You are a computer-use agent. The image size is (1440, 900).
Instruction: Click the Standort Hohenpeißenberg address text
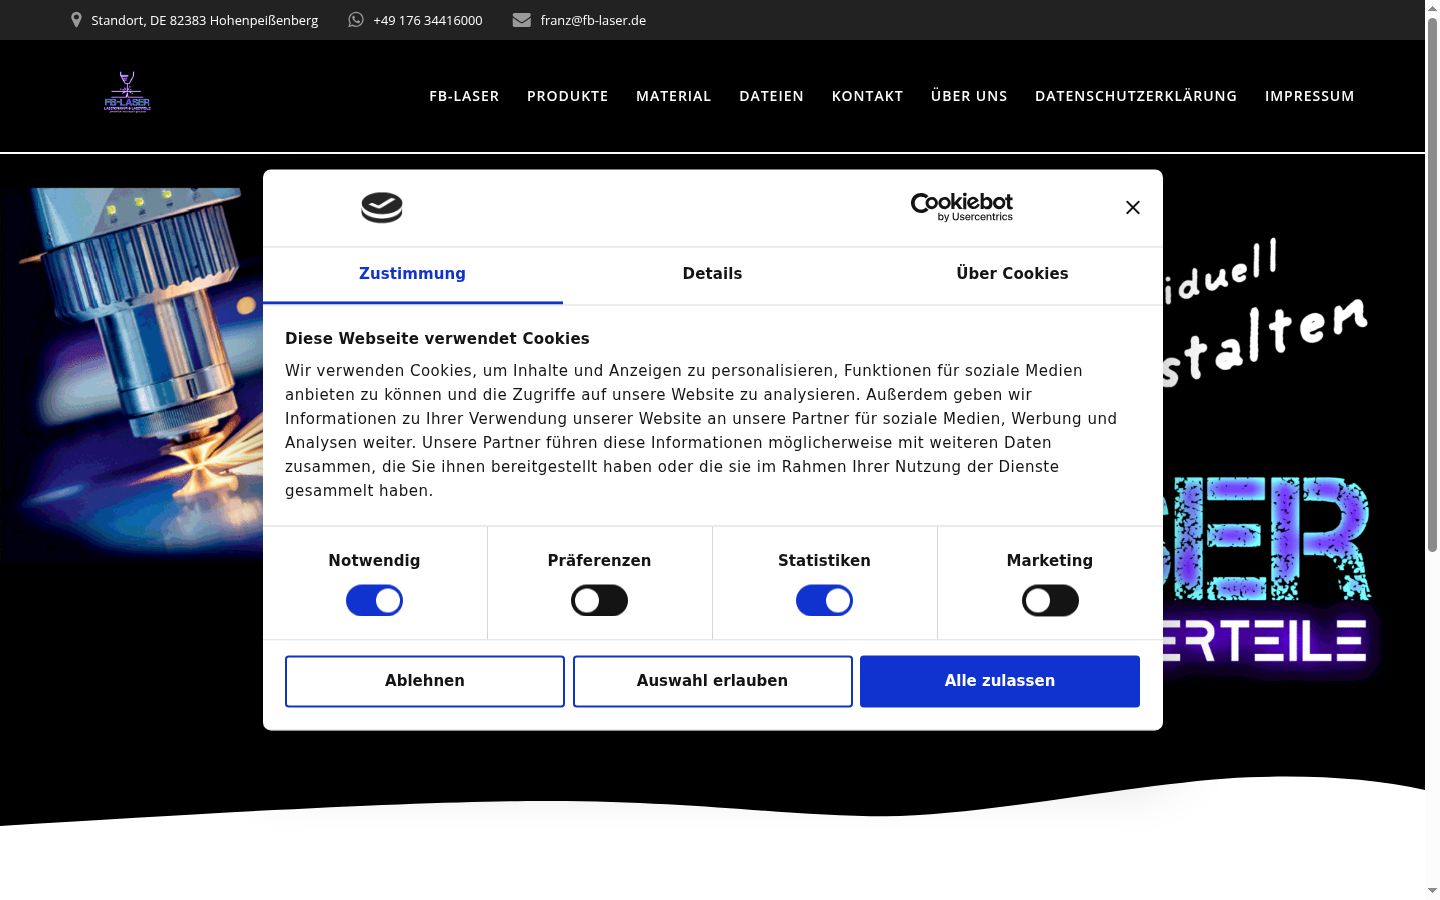(x=205, y=20)
